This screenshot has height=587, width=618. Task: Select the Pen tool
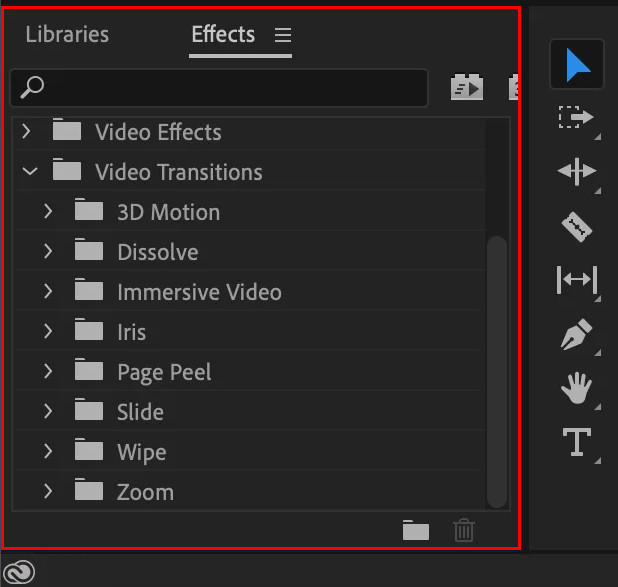click(x=576, y=335)
